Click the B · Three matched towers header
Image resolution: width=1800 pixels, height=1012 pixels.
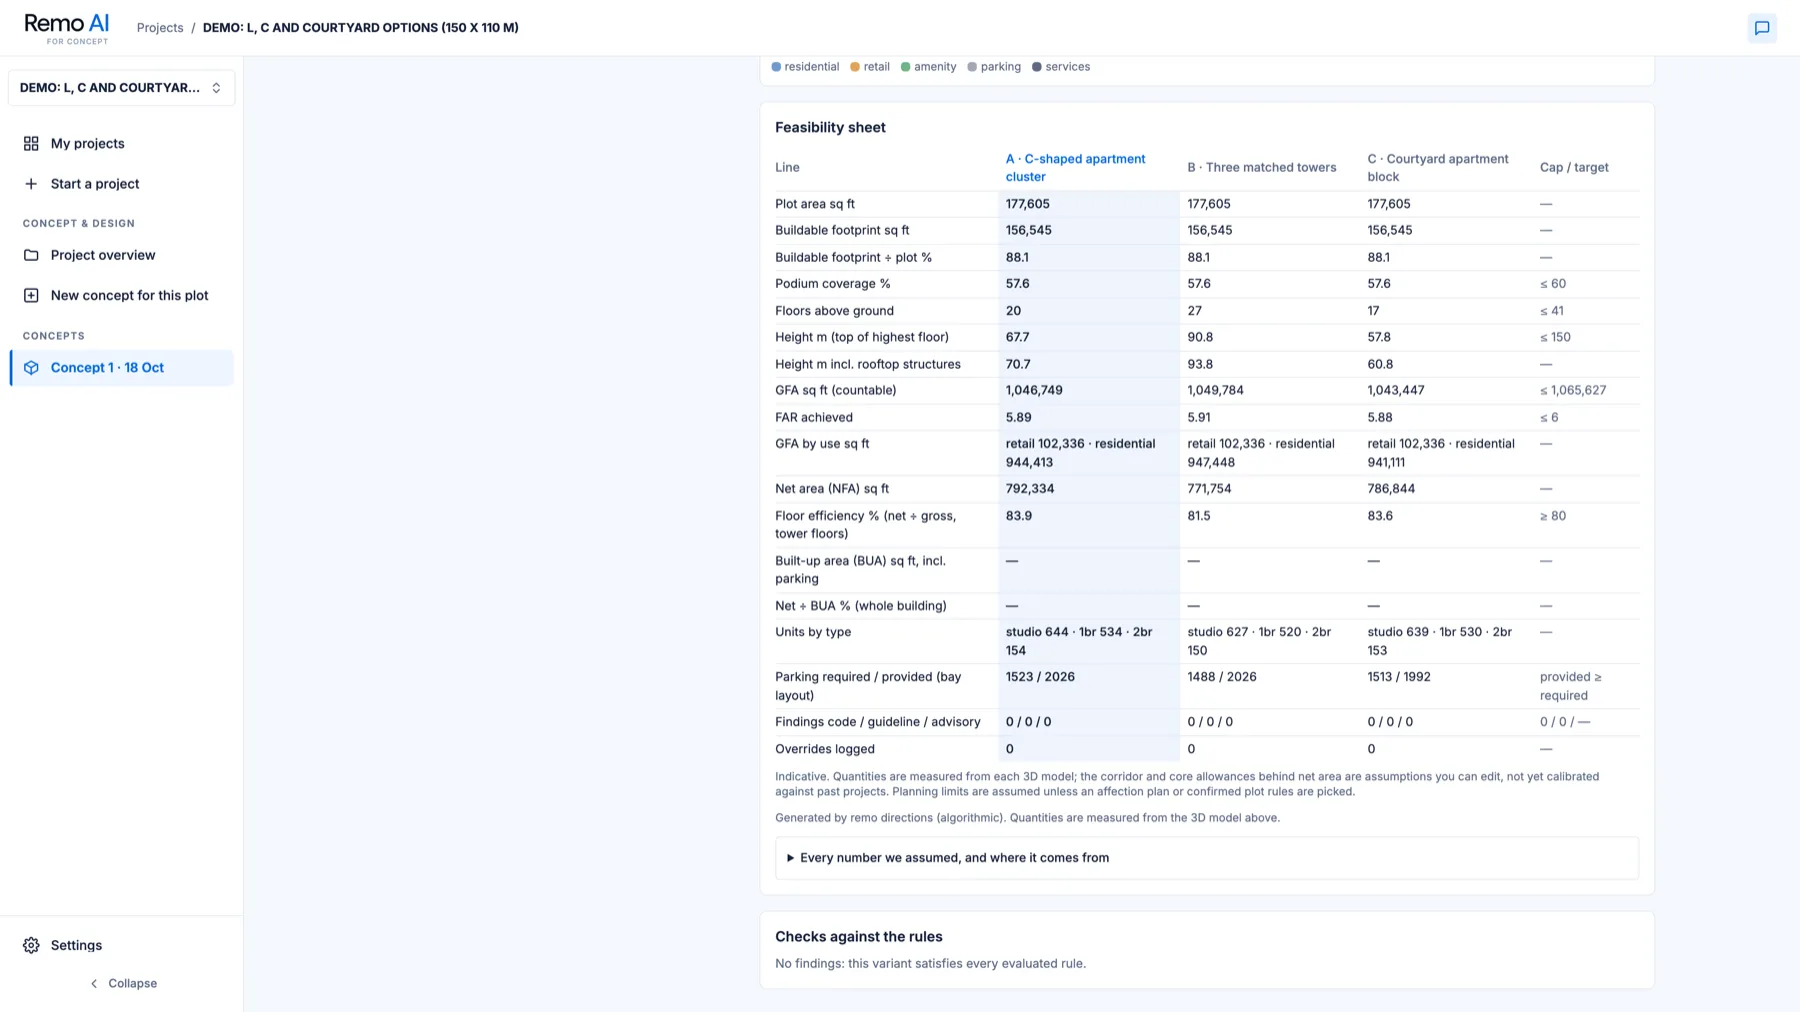click(x=1262, y=168)
